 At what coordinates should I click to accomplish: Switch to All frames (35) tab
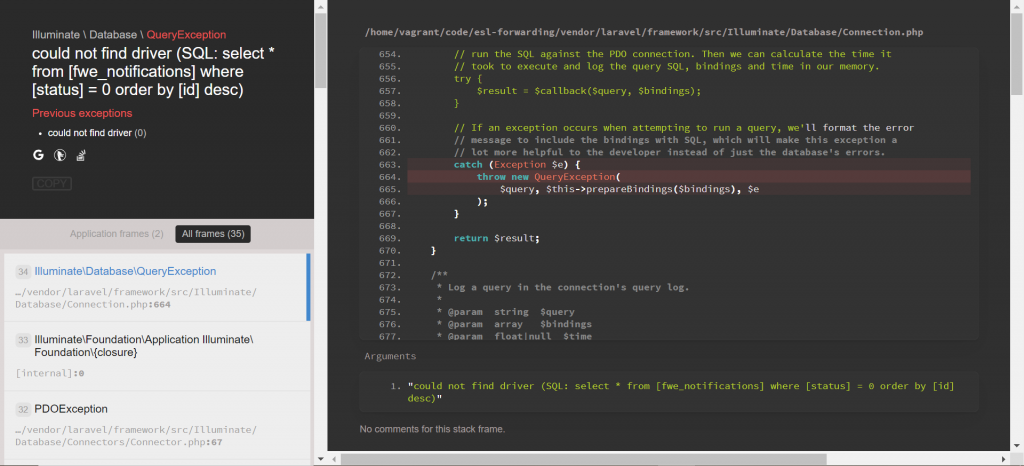213,234
